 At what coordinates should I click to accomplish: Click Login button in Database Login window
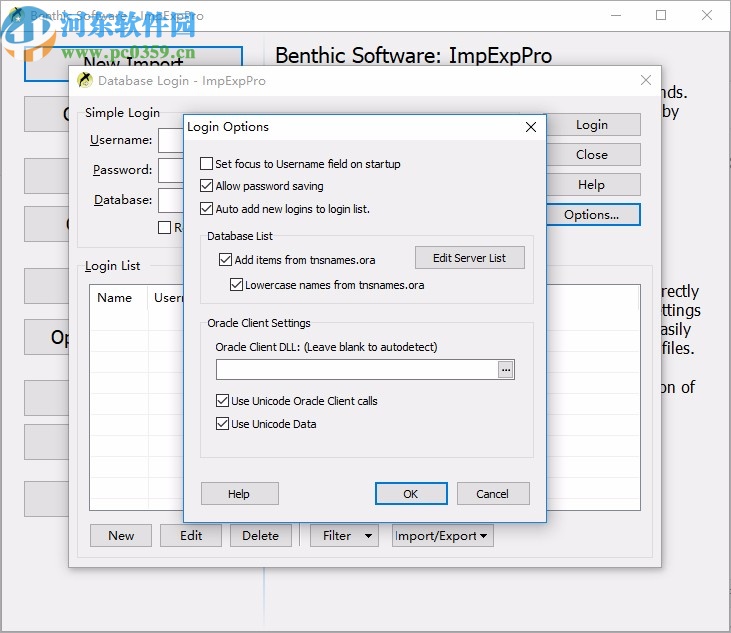(593, 124)
